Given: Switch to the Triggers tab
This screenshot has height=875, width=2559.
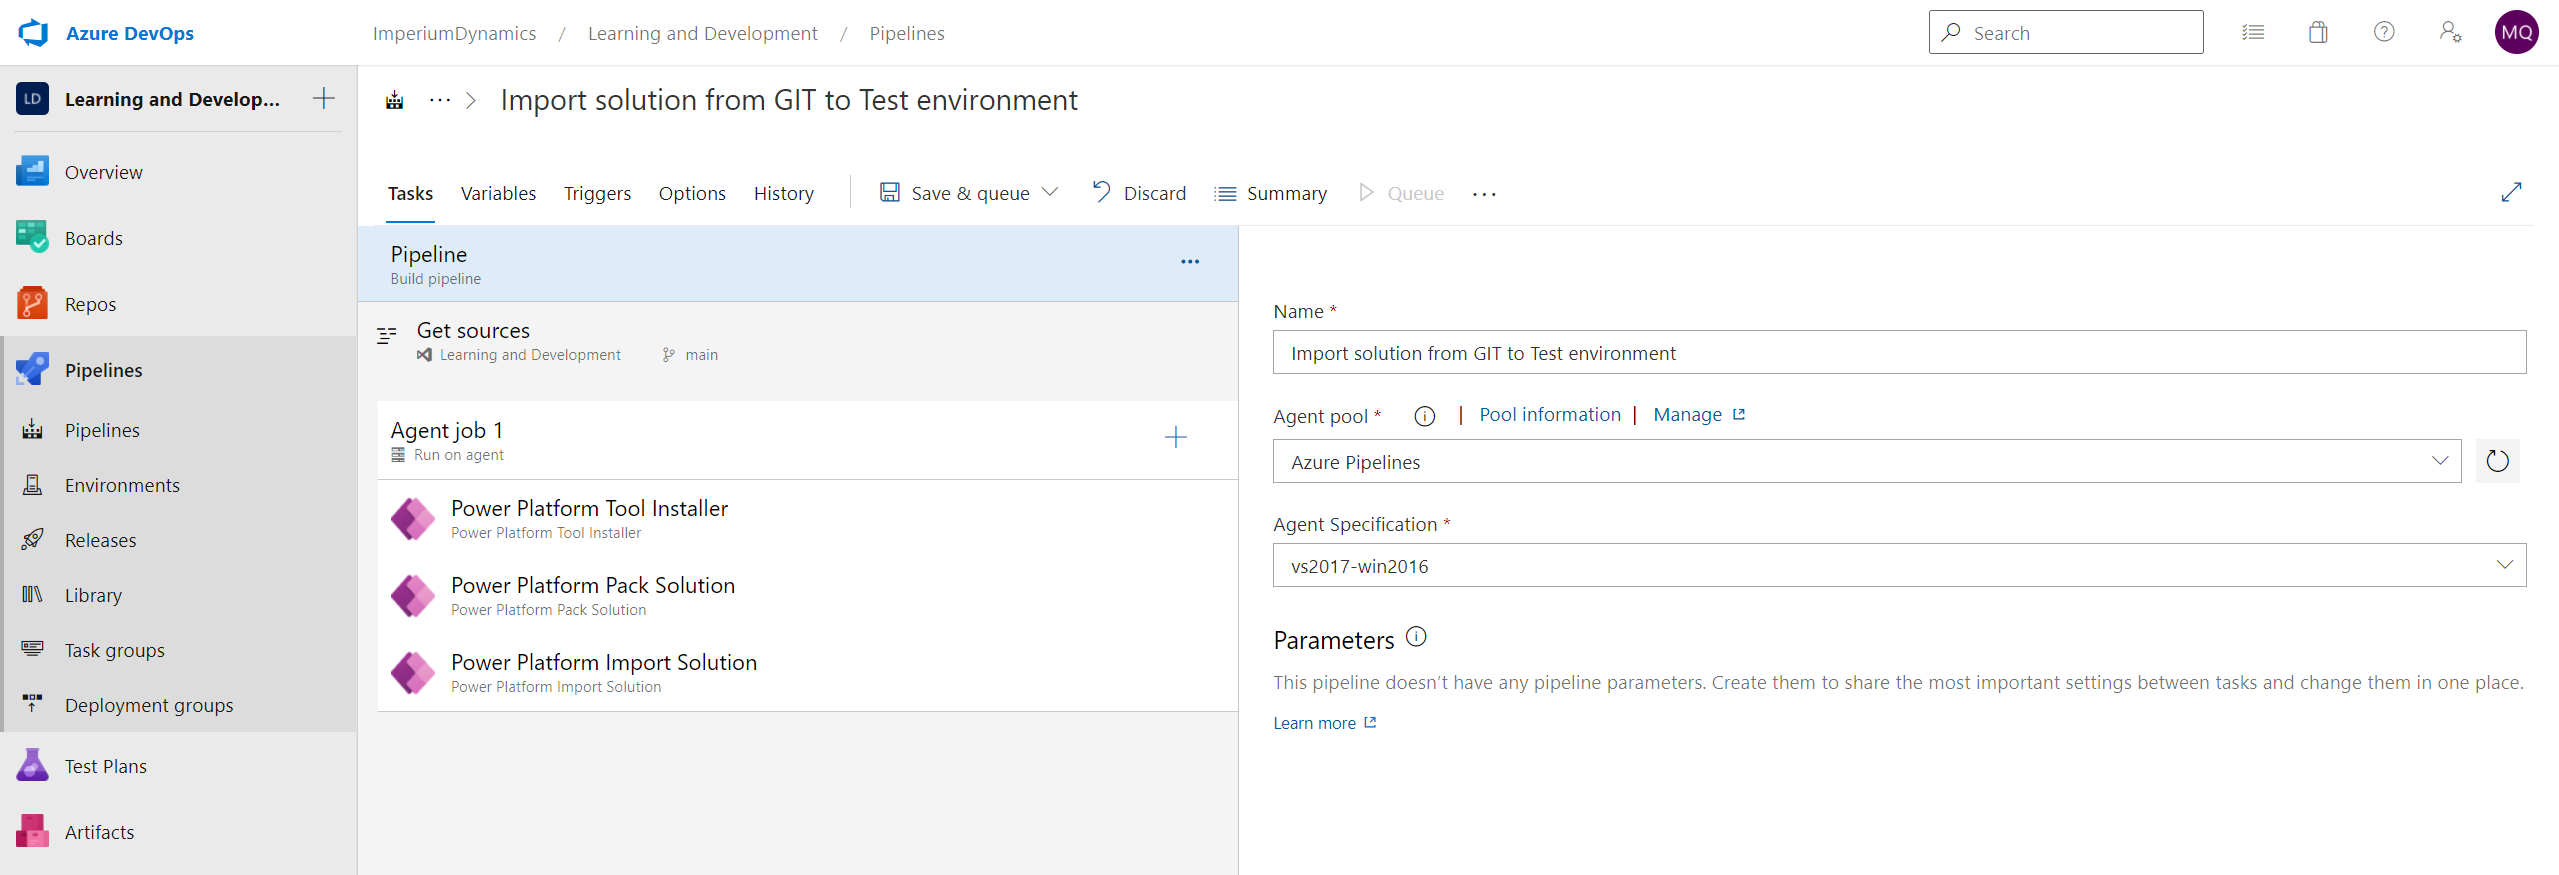Looking at the screenshot, I should (597, 193).
